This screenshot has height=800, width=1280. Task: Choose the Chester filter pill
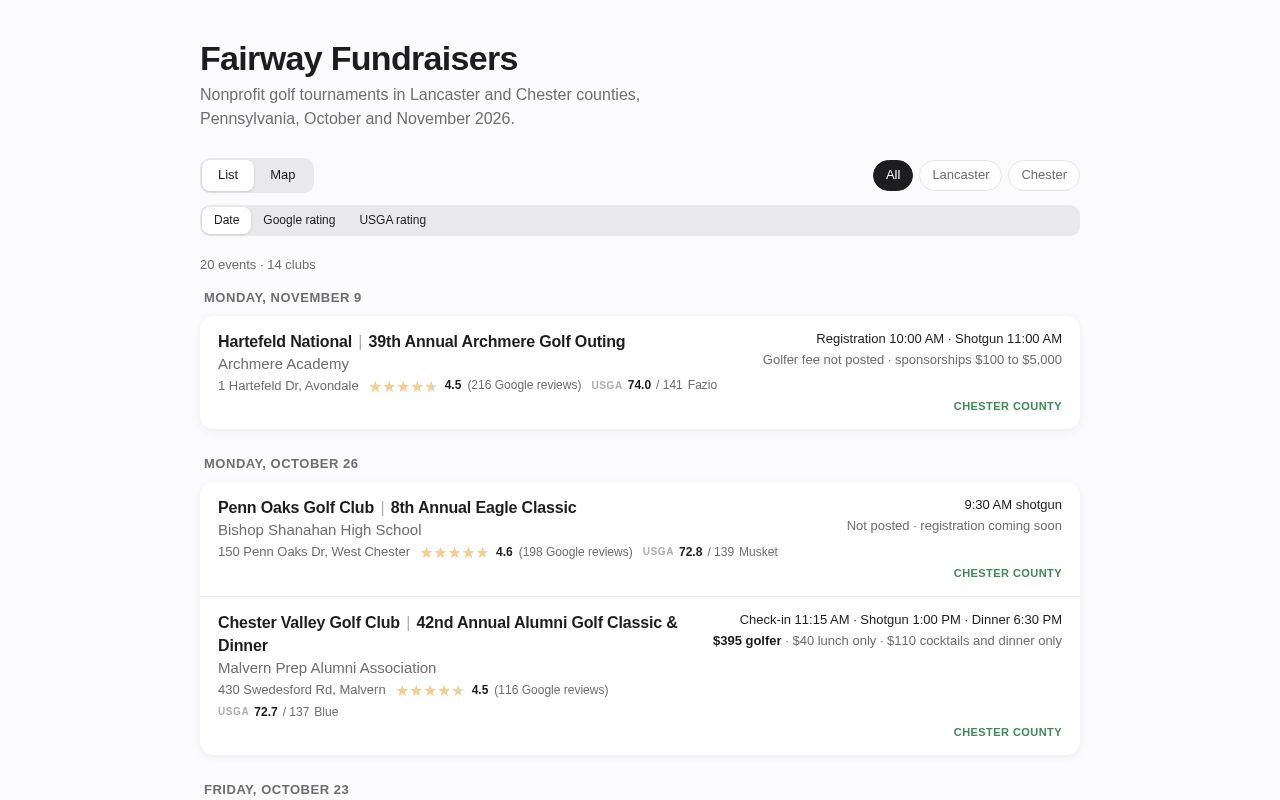point(1044,175)
